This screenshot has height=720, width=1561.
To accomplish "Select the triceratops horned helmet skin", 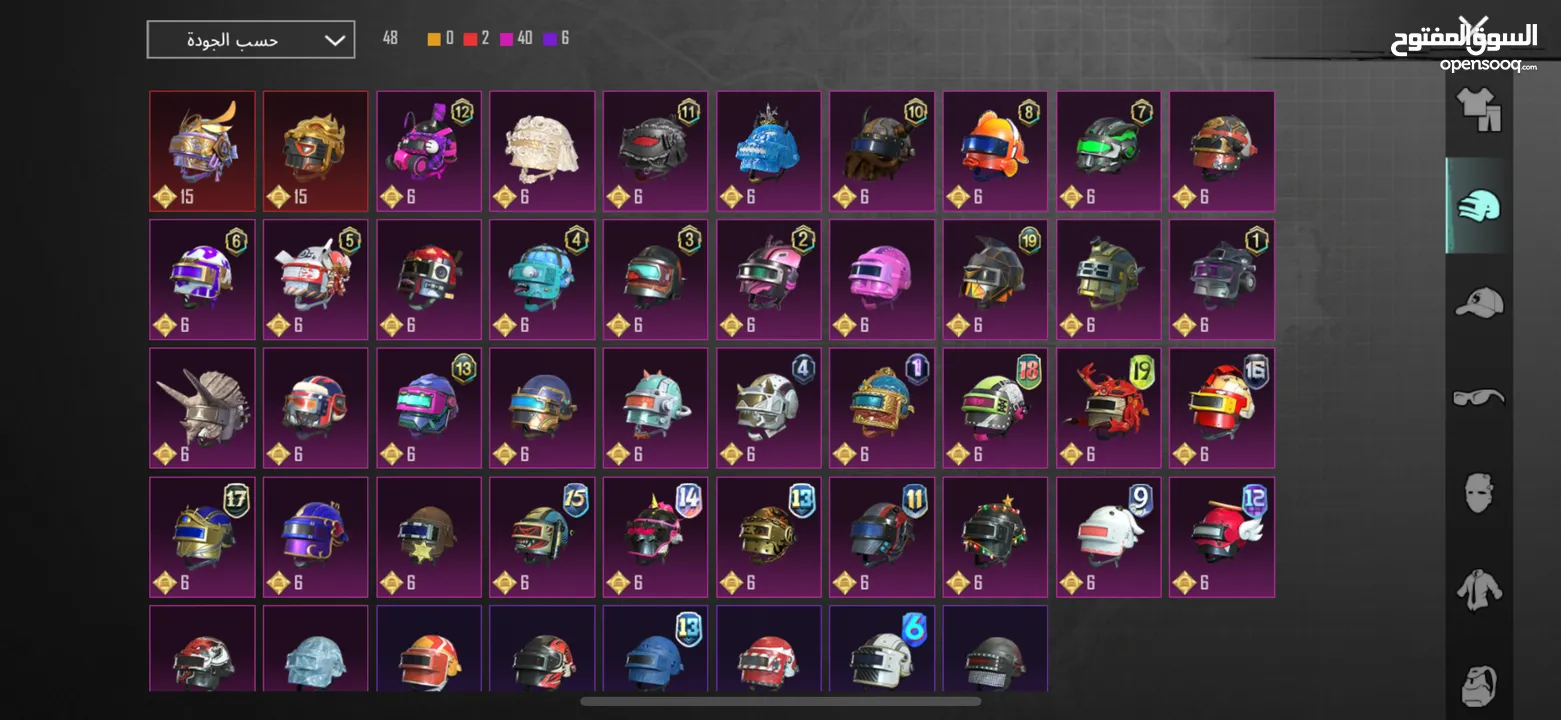I will (x=202, y=408).
